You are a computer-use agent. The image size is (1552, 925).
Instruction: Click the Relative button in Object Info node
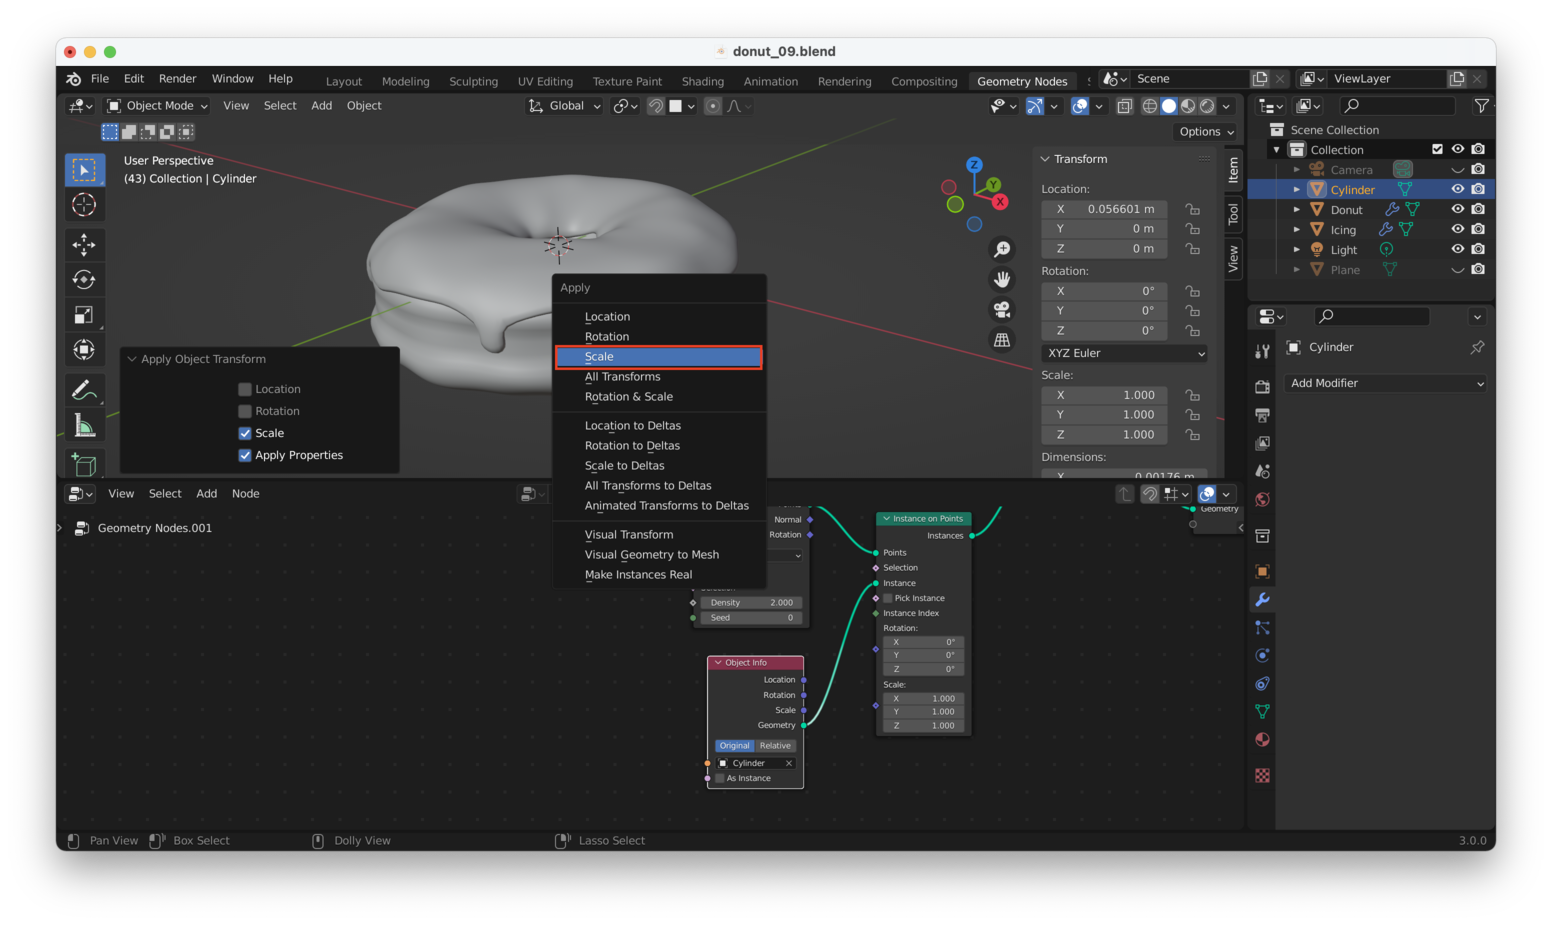[x=775, y=746]
